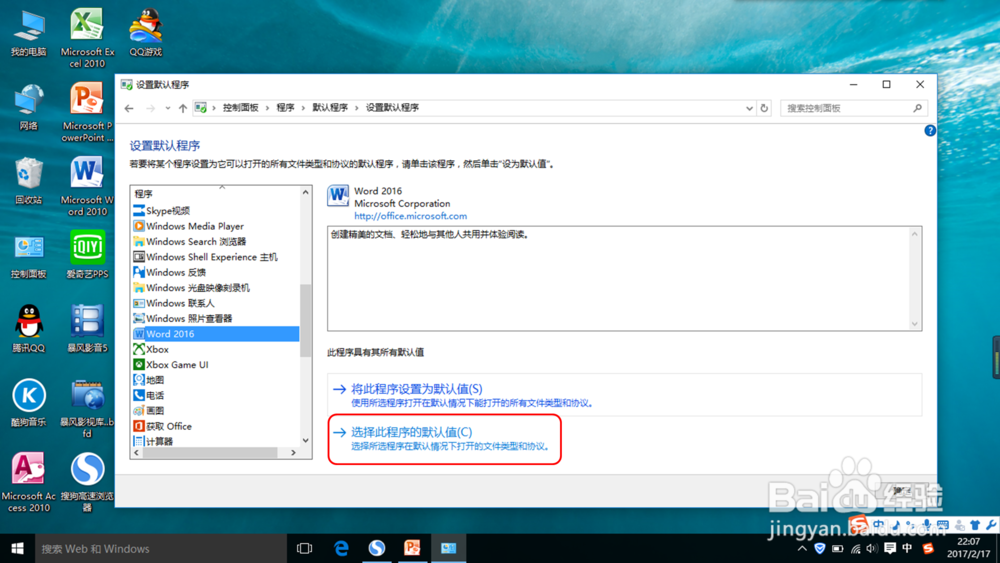Open the 我的电脑 desktop icon
1000x563 pixels.
pyautogui.click(x=29, y=34)
